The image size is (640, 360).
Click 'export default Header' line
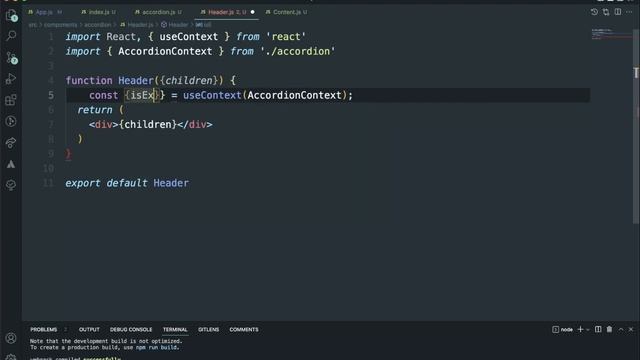click(127, 183)
